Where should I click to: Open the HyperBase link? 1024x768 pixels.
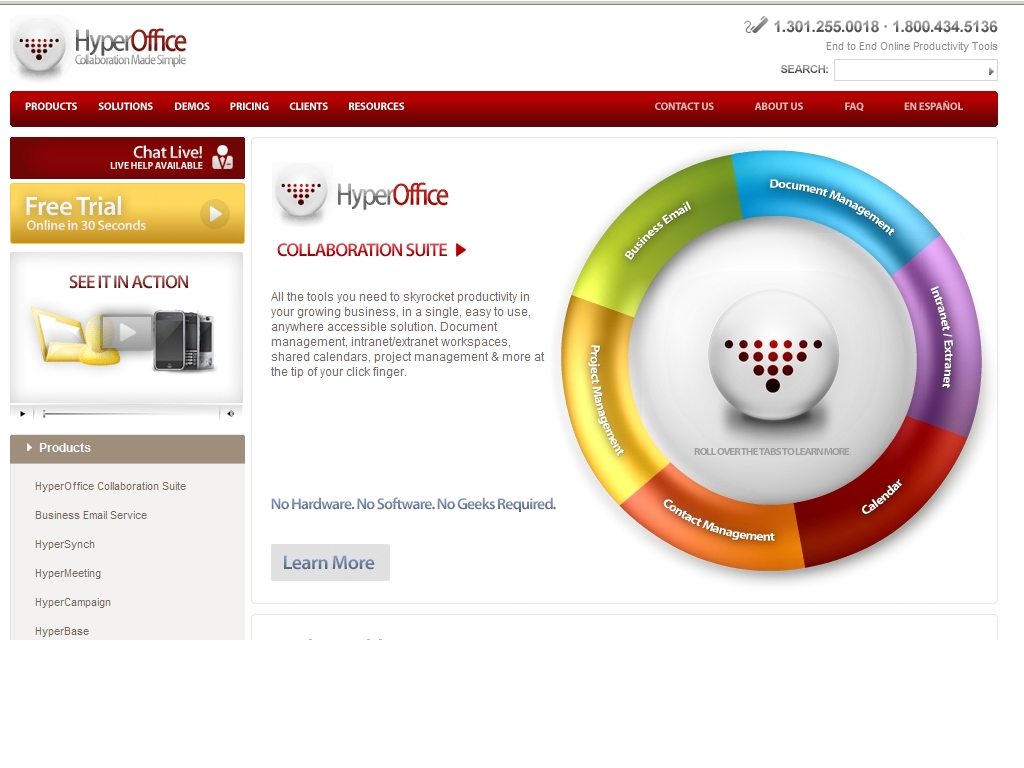pos(62,632)
